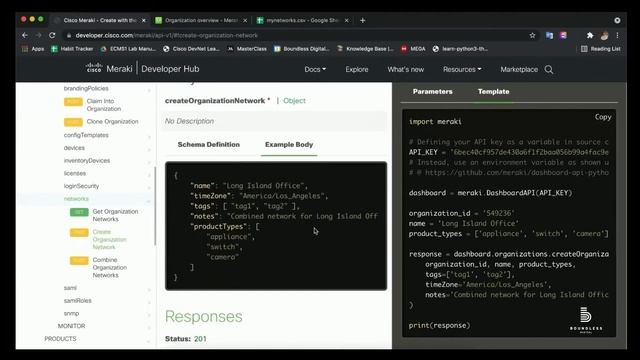Open the Apps bookmark shortcut
Image resolution: width=640 pixels, height=360 pixels.
click(x=33, y=49)
